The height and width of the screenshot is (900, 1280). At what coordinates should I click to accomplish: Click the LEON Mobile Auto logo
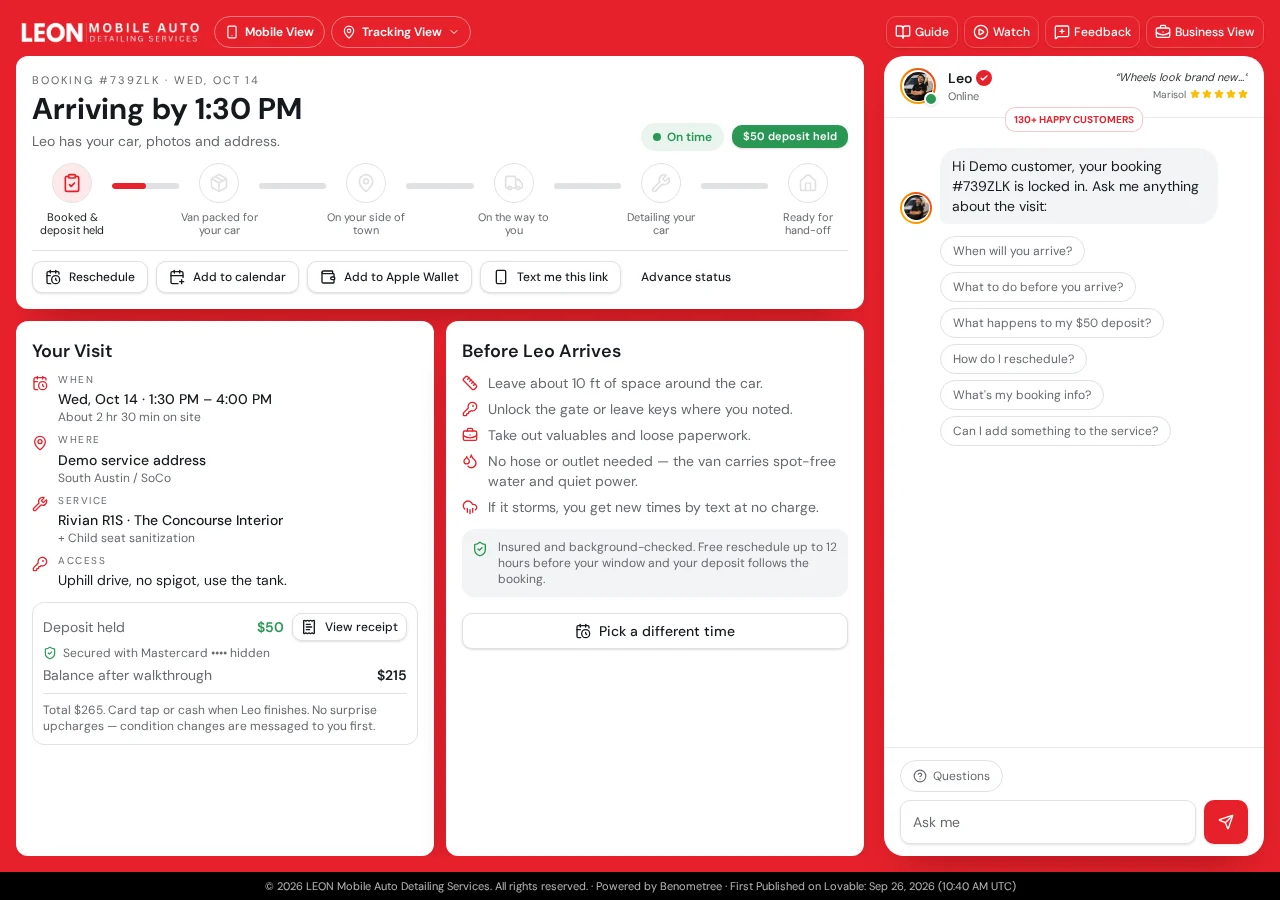[x=110, y=32]
